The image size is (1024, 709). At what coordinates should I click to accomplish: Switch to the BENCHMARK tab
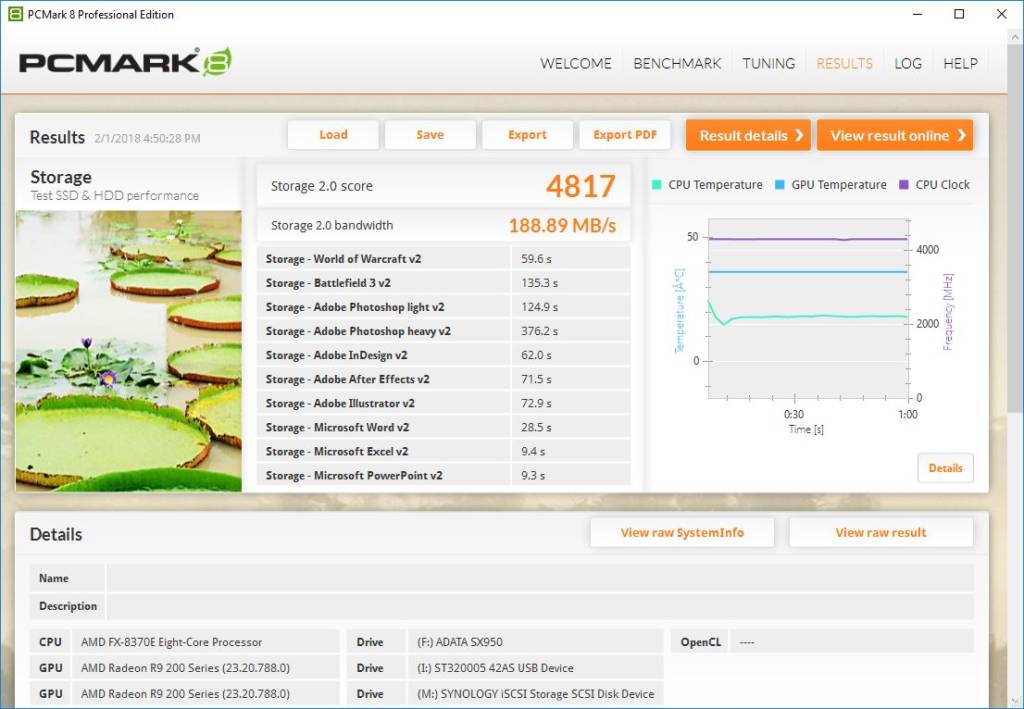coord(677,63)
